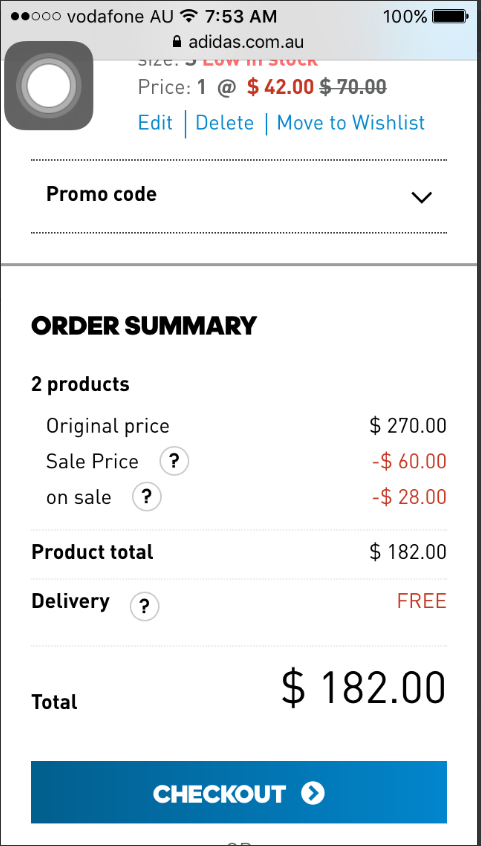The height and width of the screenshot is (846, 481).
Task: Tap the Wi-Fi status icon
Action: pyautogui.click(x=188, y=16)
